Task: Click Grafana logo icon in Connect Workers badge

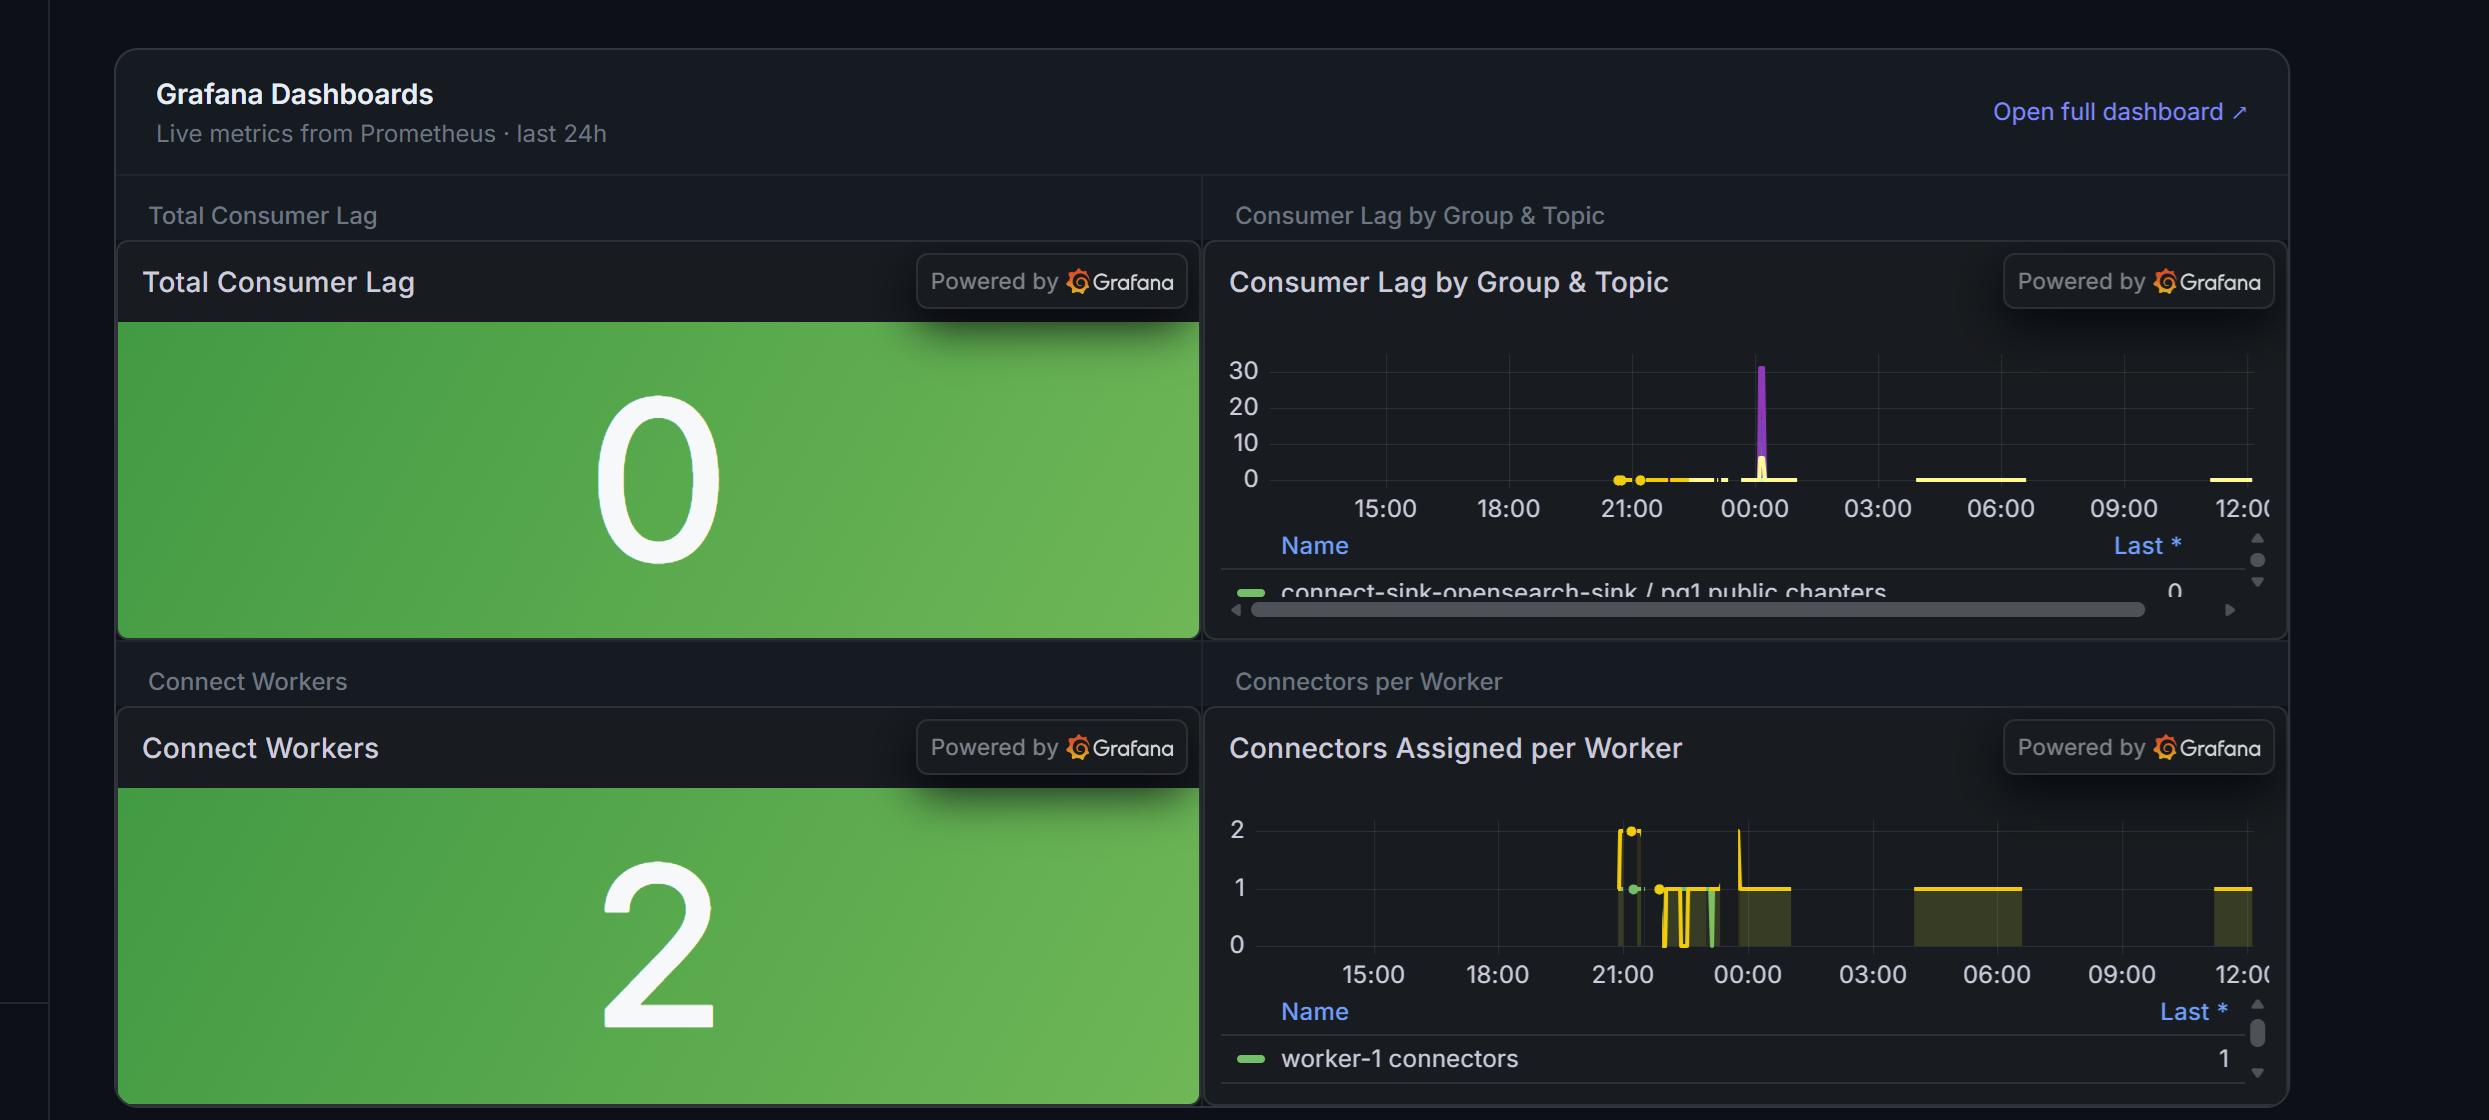Action: [1078, 748]
